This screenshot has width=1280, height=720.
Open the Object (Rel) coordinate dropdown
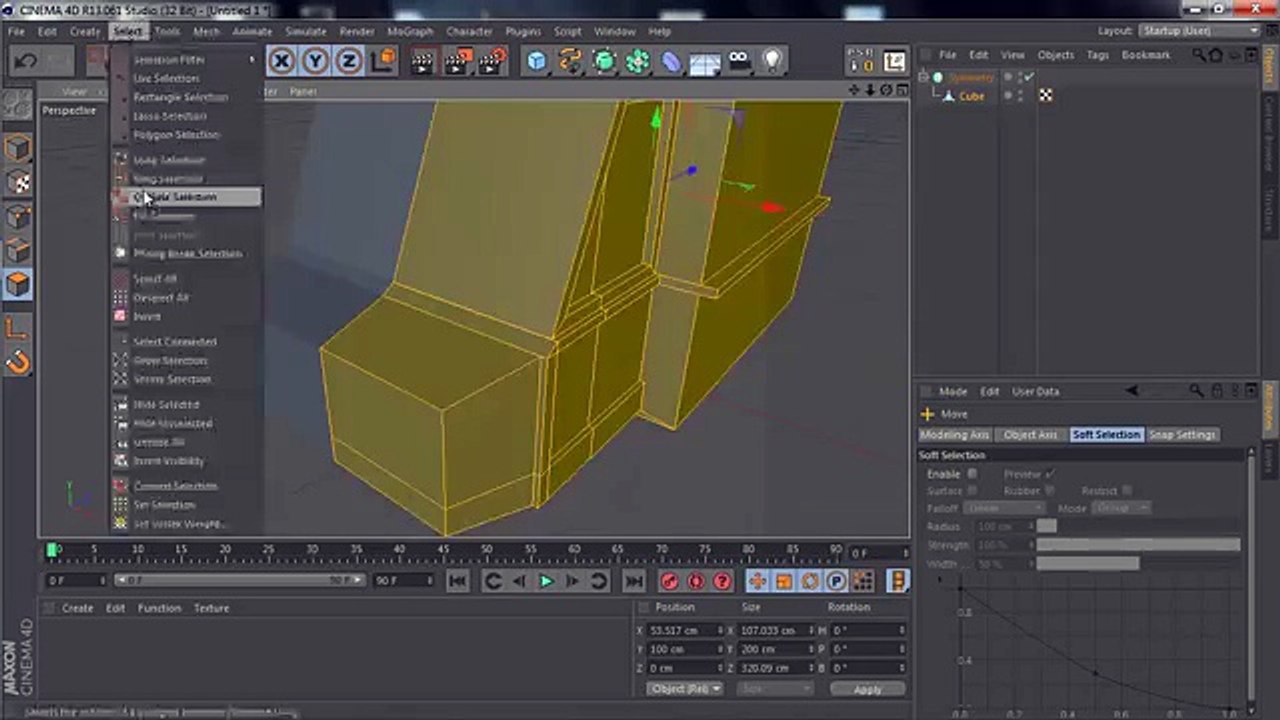point(685,689)
